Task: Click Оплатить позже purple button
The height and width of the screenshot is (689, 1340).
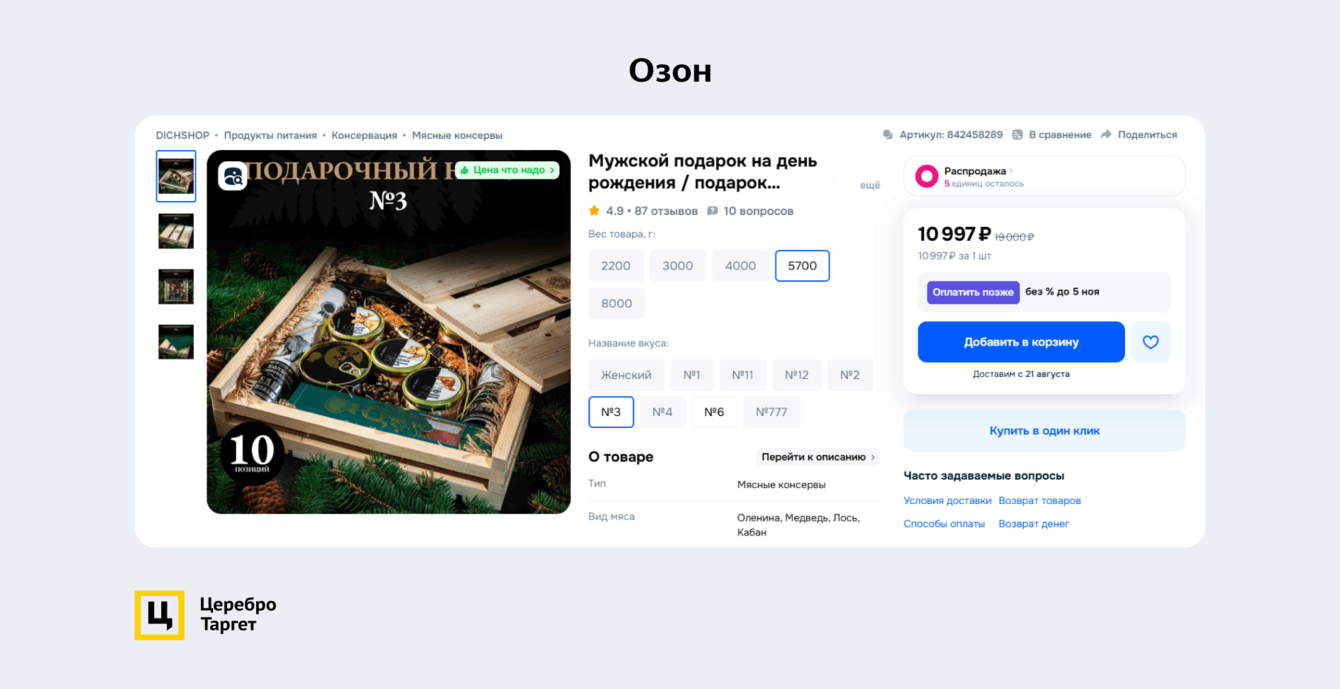Action: (973, 292)
